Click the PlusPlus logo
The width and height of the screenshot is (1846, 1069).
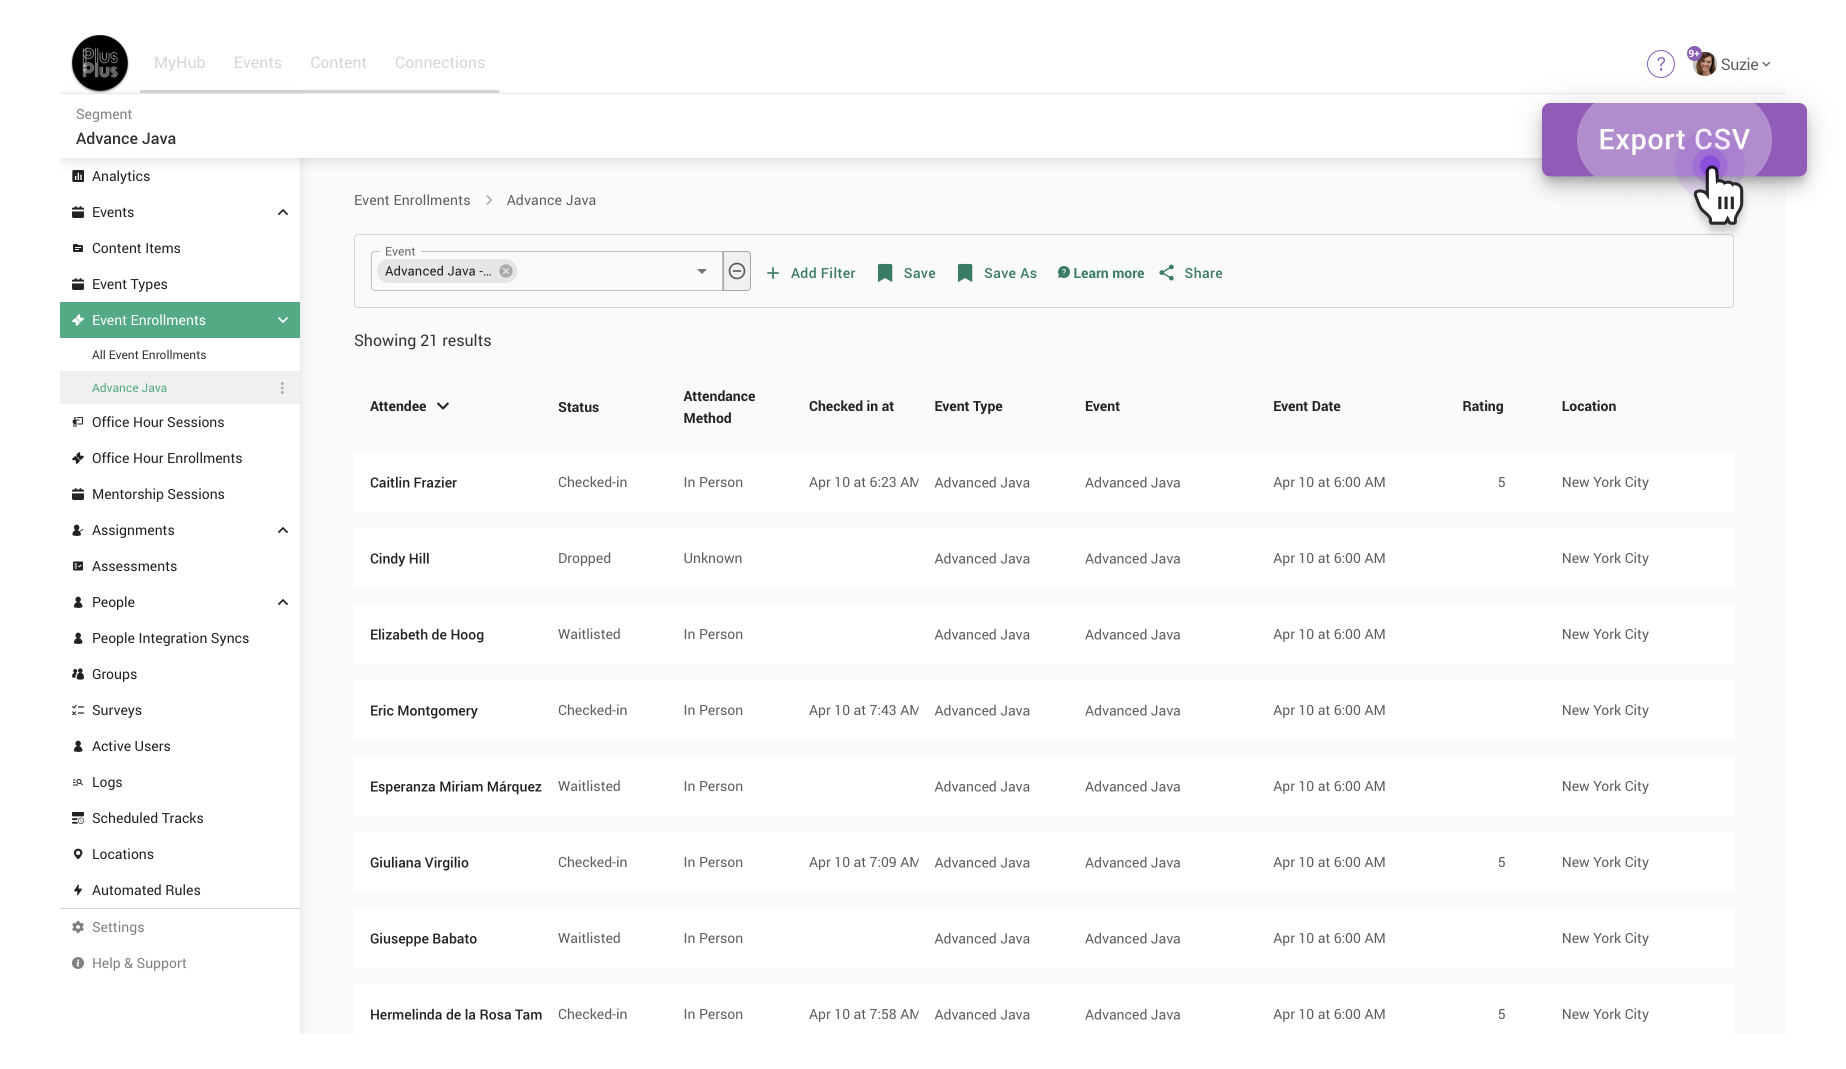coord(100,63)
